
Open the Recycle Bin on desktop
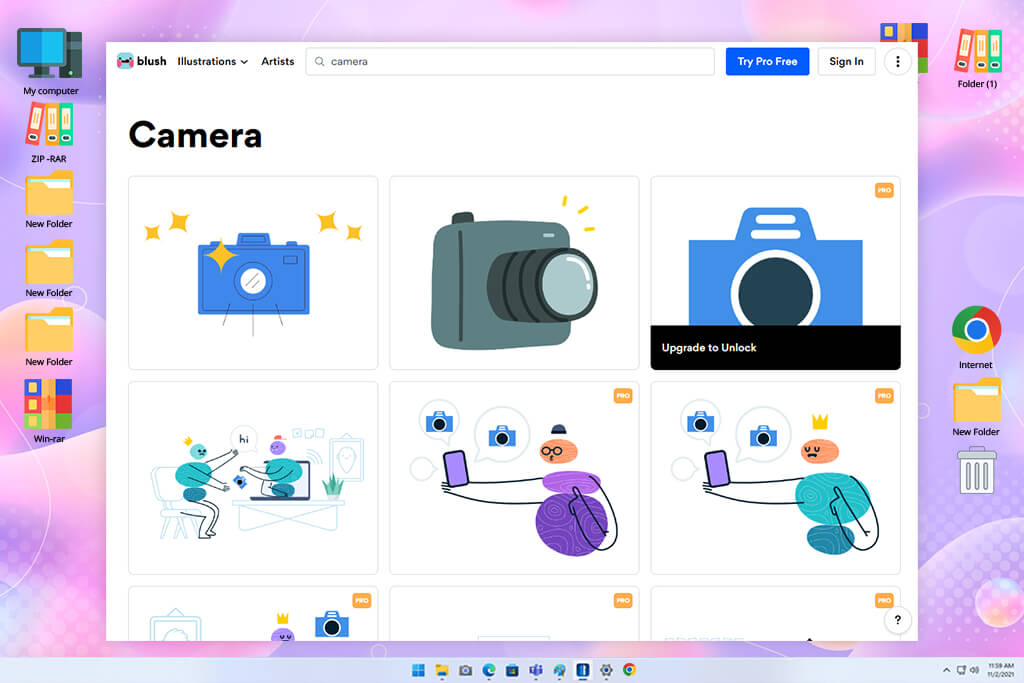976,470
